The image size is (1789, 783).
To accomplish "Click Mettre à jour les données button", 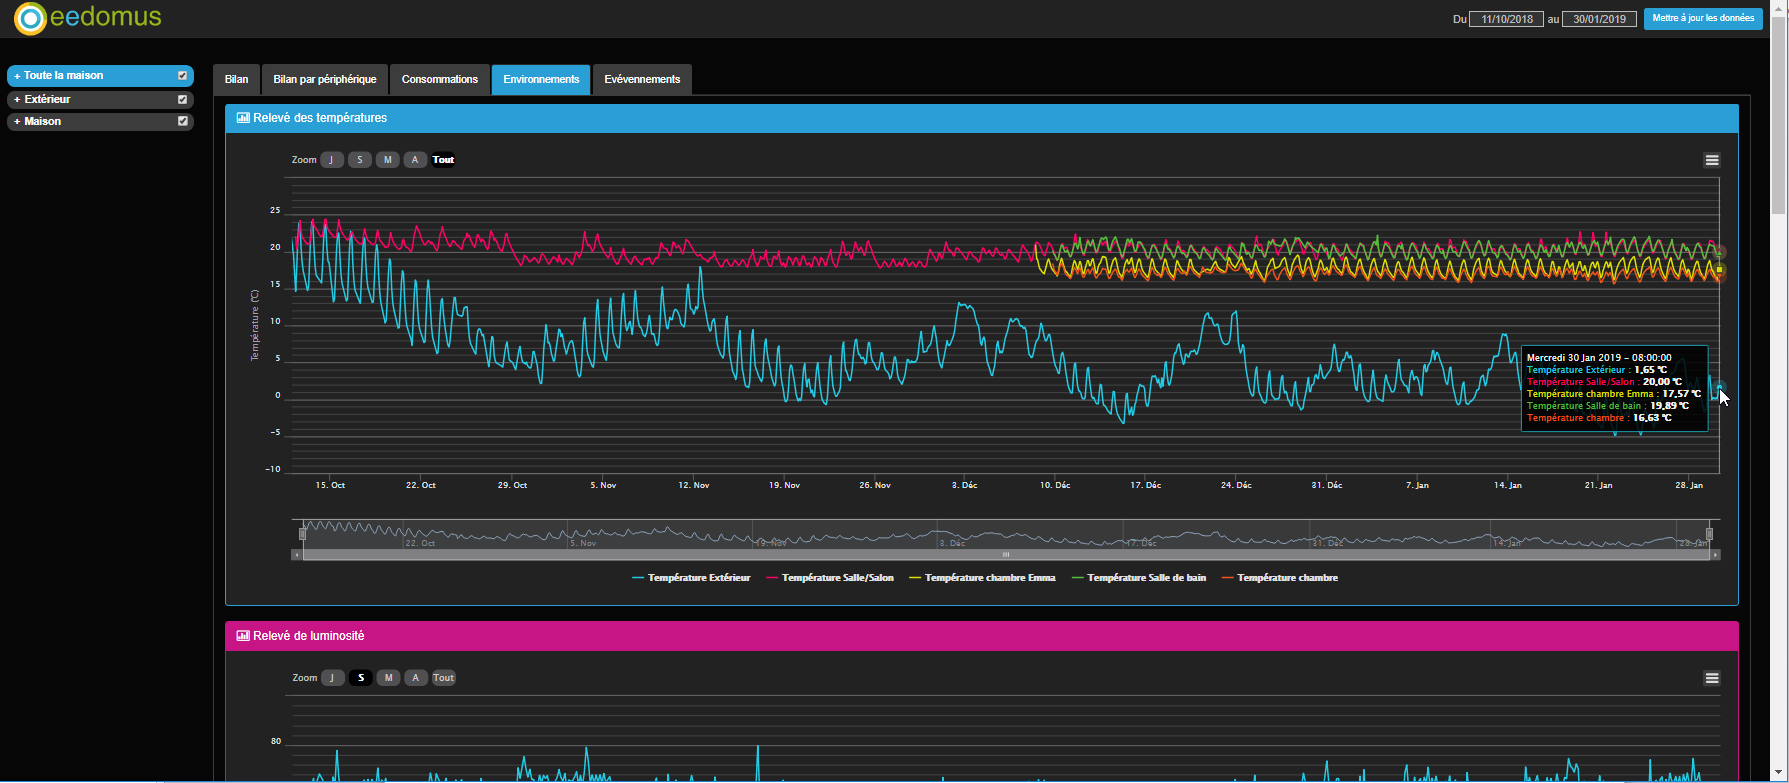I will coord(1702,18).
